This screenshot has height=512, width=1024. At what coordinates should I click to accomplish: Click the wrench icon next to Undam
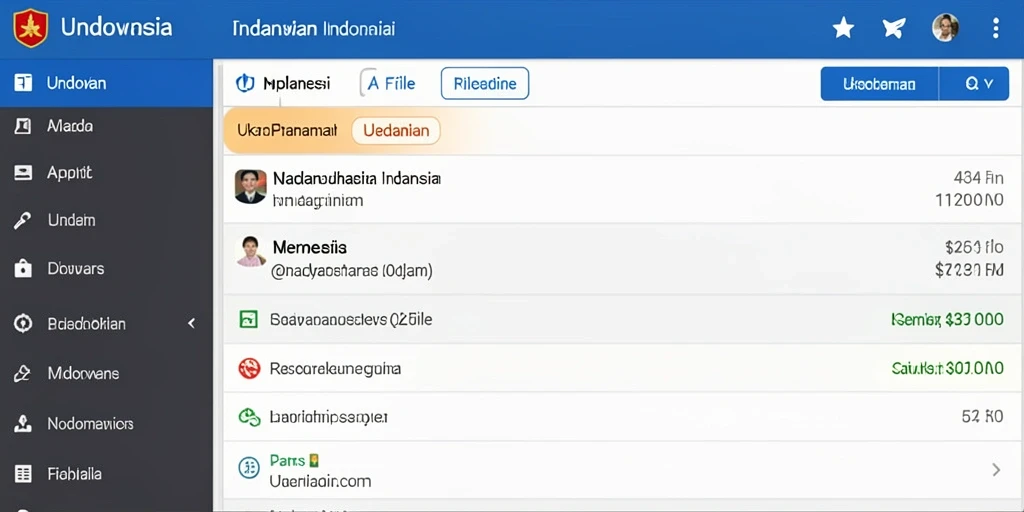coord(23,221)
